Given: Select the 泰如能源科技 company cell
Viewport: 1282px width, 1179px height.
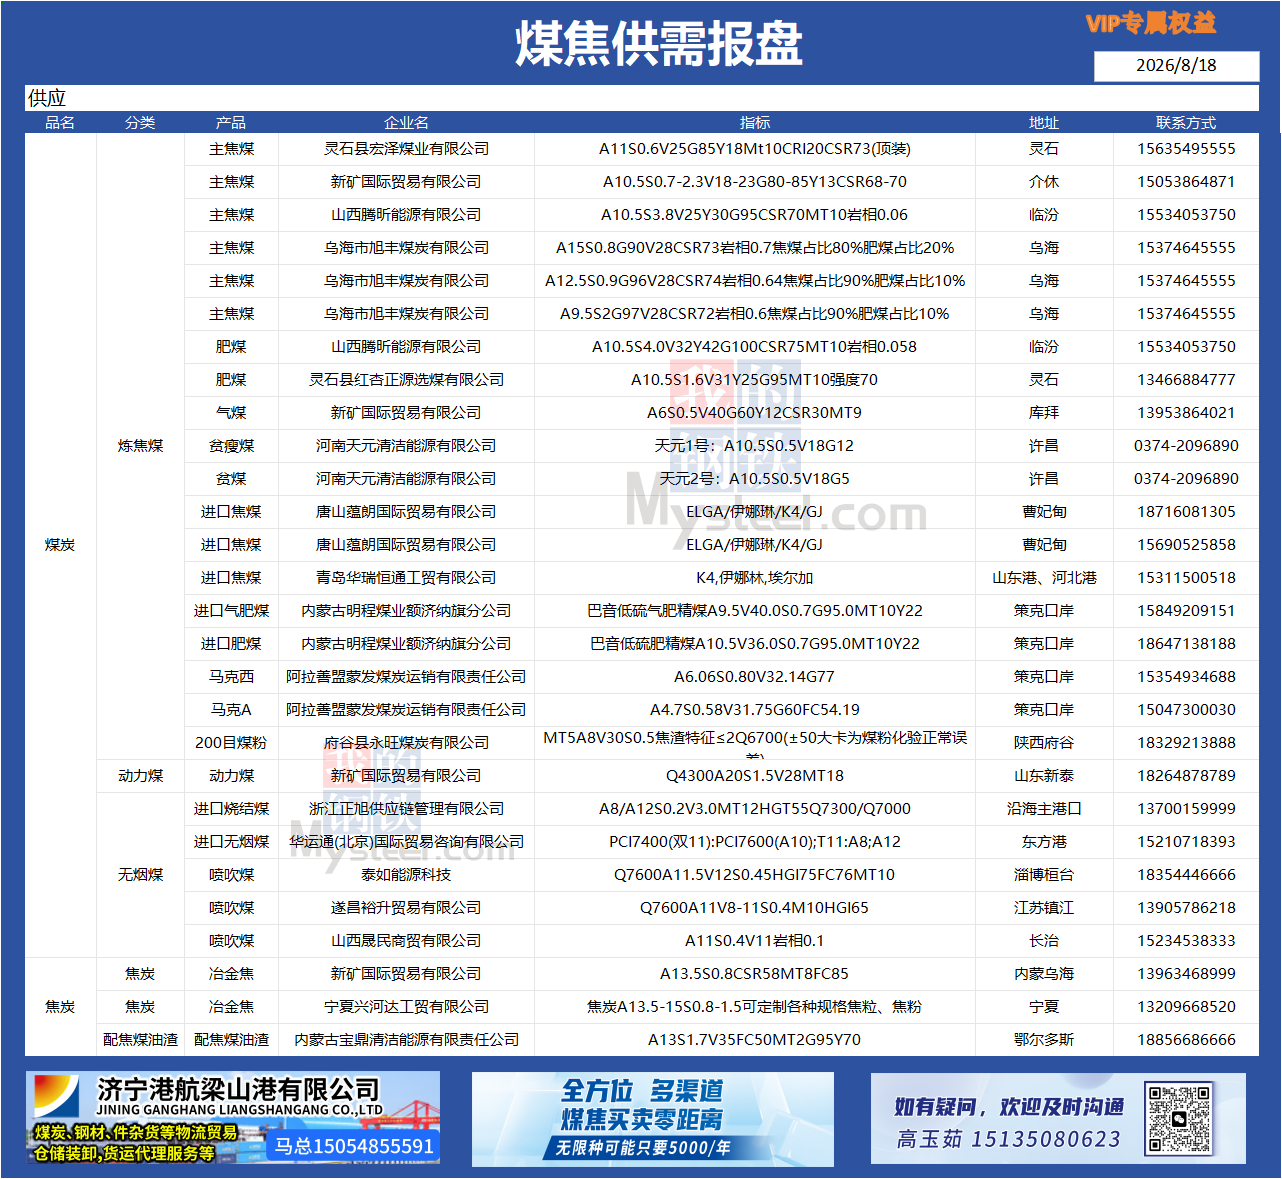Looking at the screenshot, I should [x=406, y=875].
